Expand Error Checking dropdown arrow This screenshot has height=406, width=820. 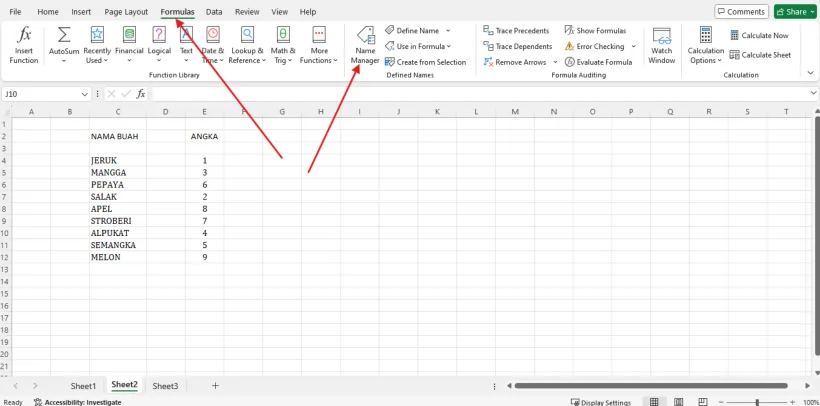click(x=633, y=46)
